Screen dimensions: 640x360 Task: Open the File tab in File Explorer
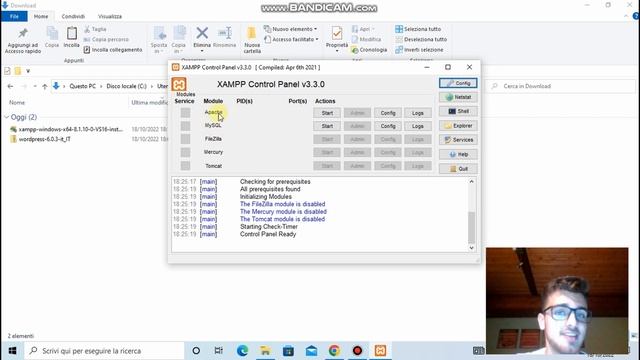coord(14,16)
